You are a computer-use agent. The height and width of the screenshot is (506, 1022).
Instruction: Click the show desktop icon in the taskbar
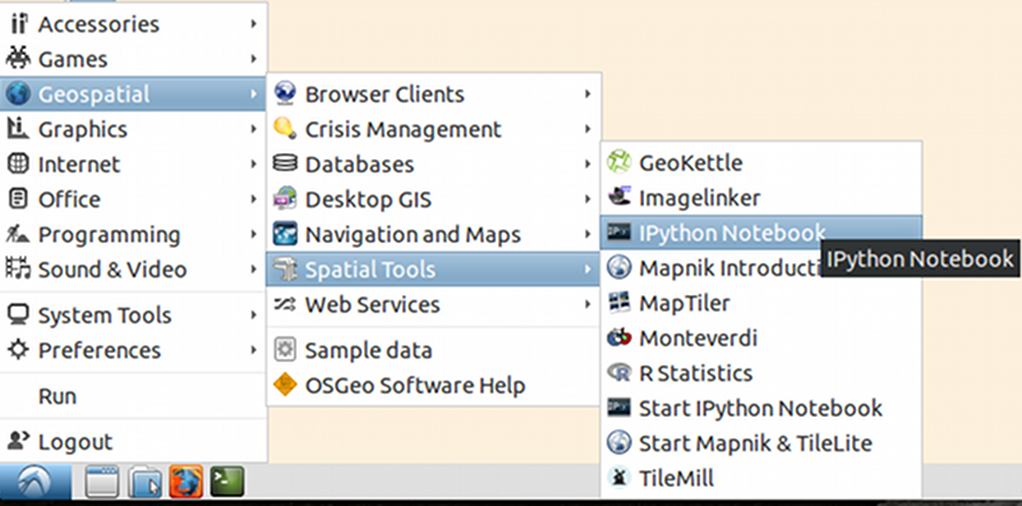(x=102, y=483)
